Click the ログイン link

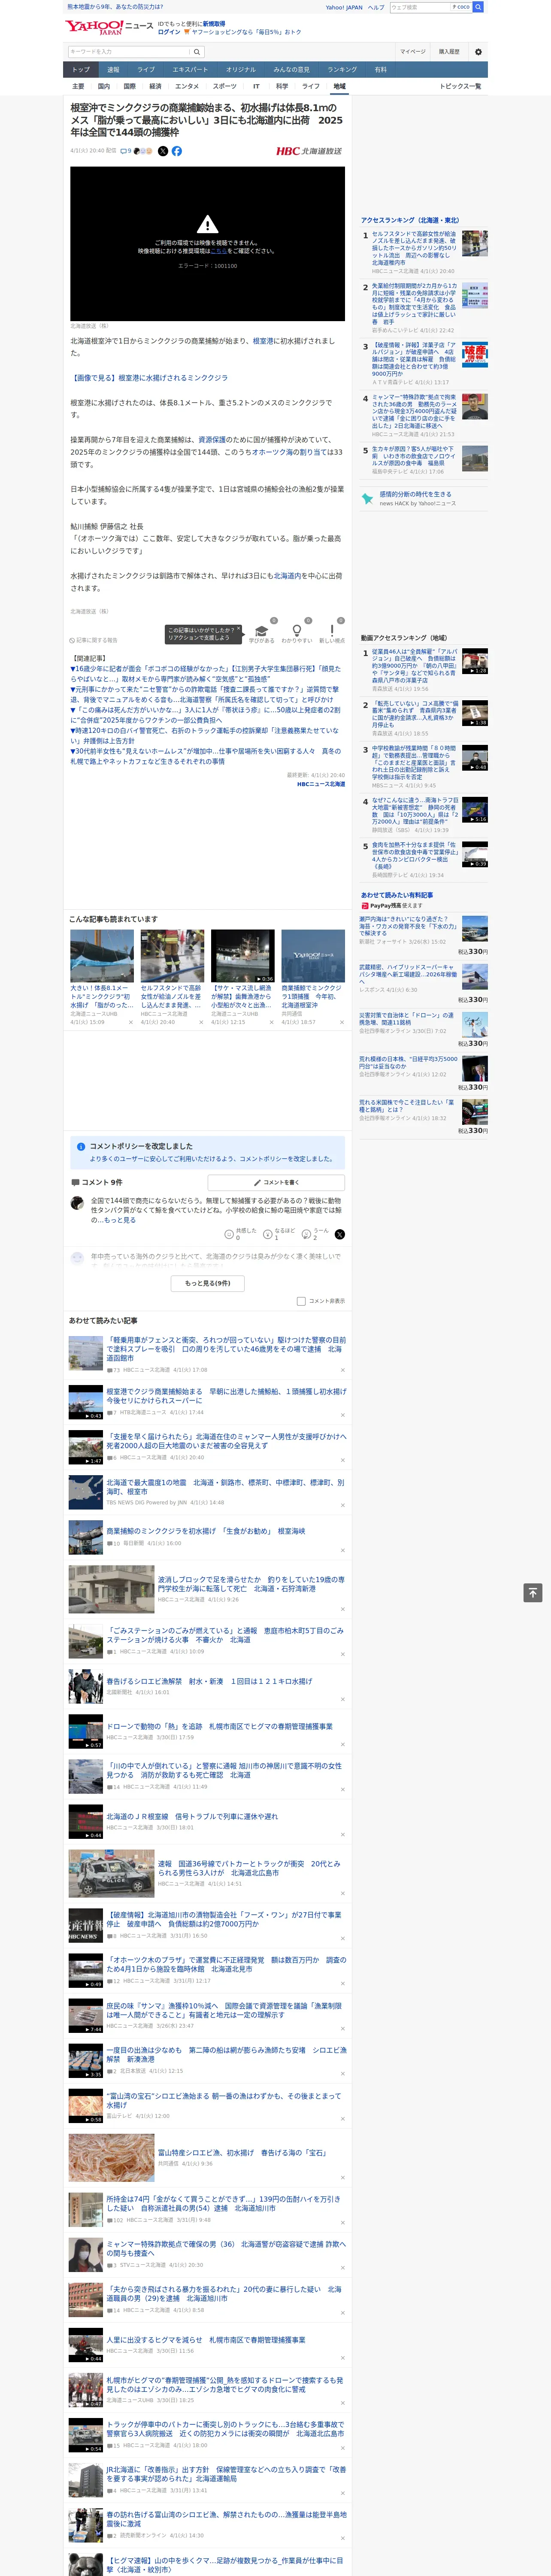click(169, 32)
